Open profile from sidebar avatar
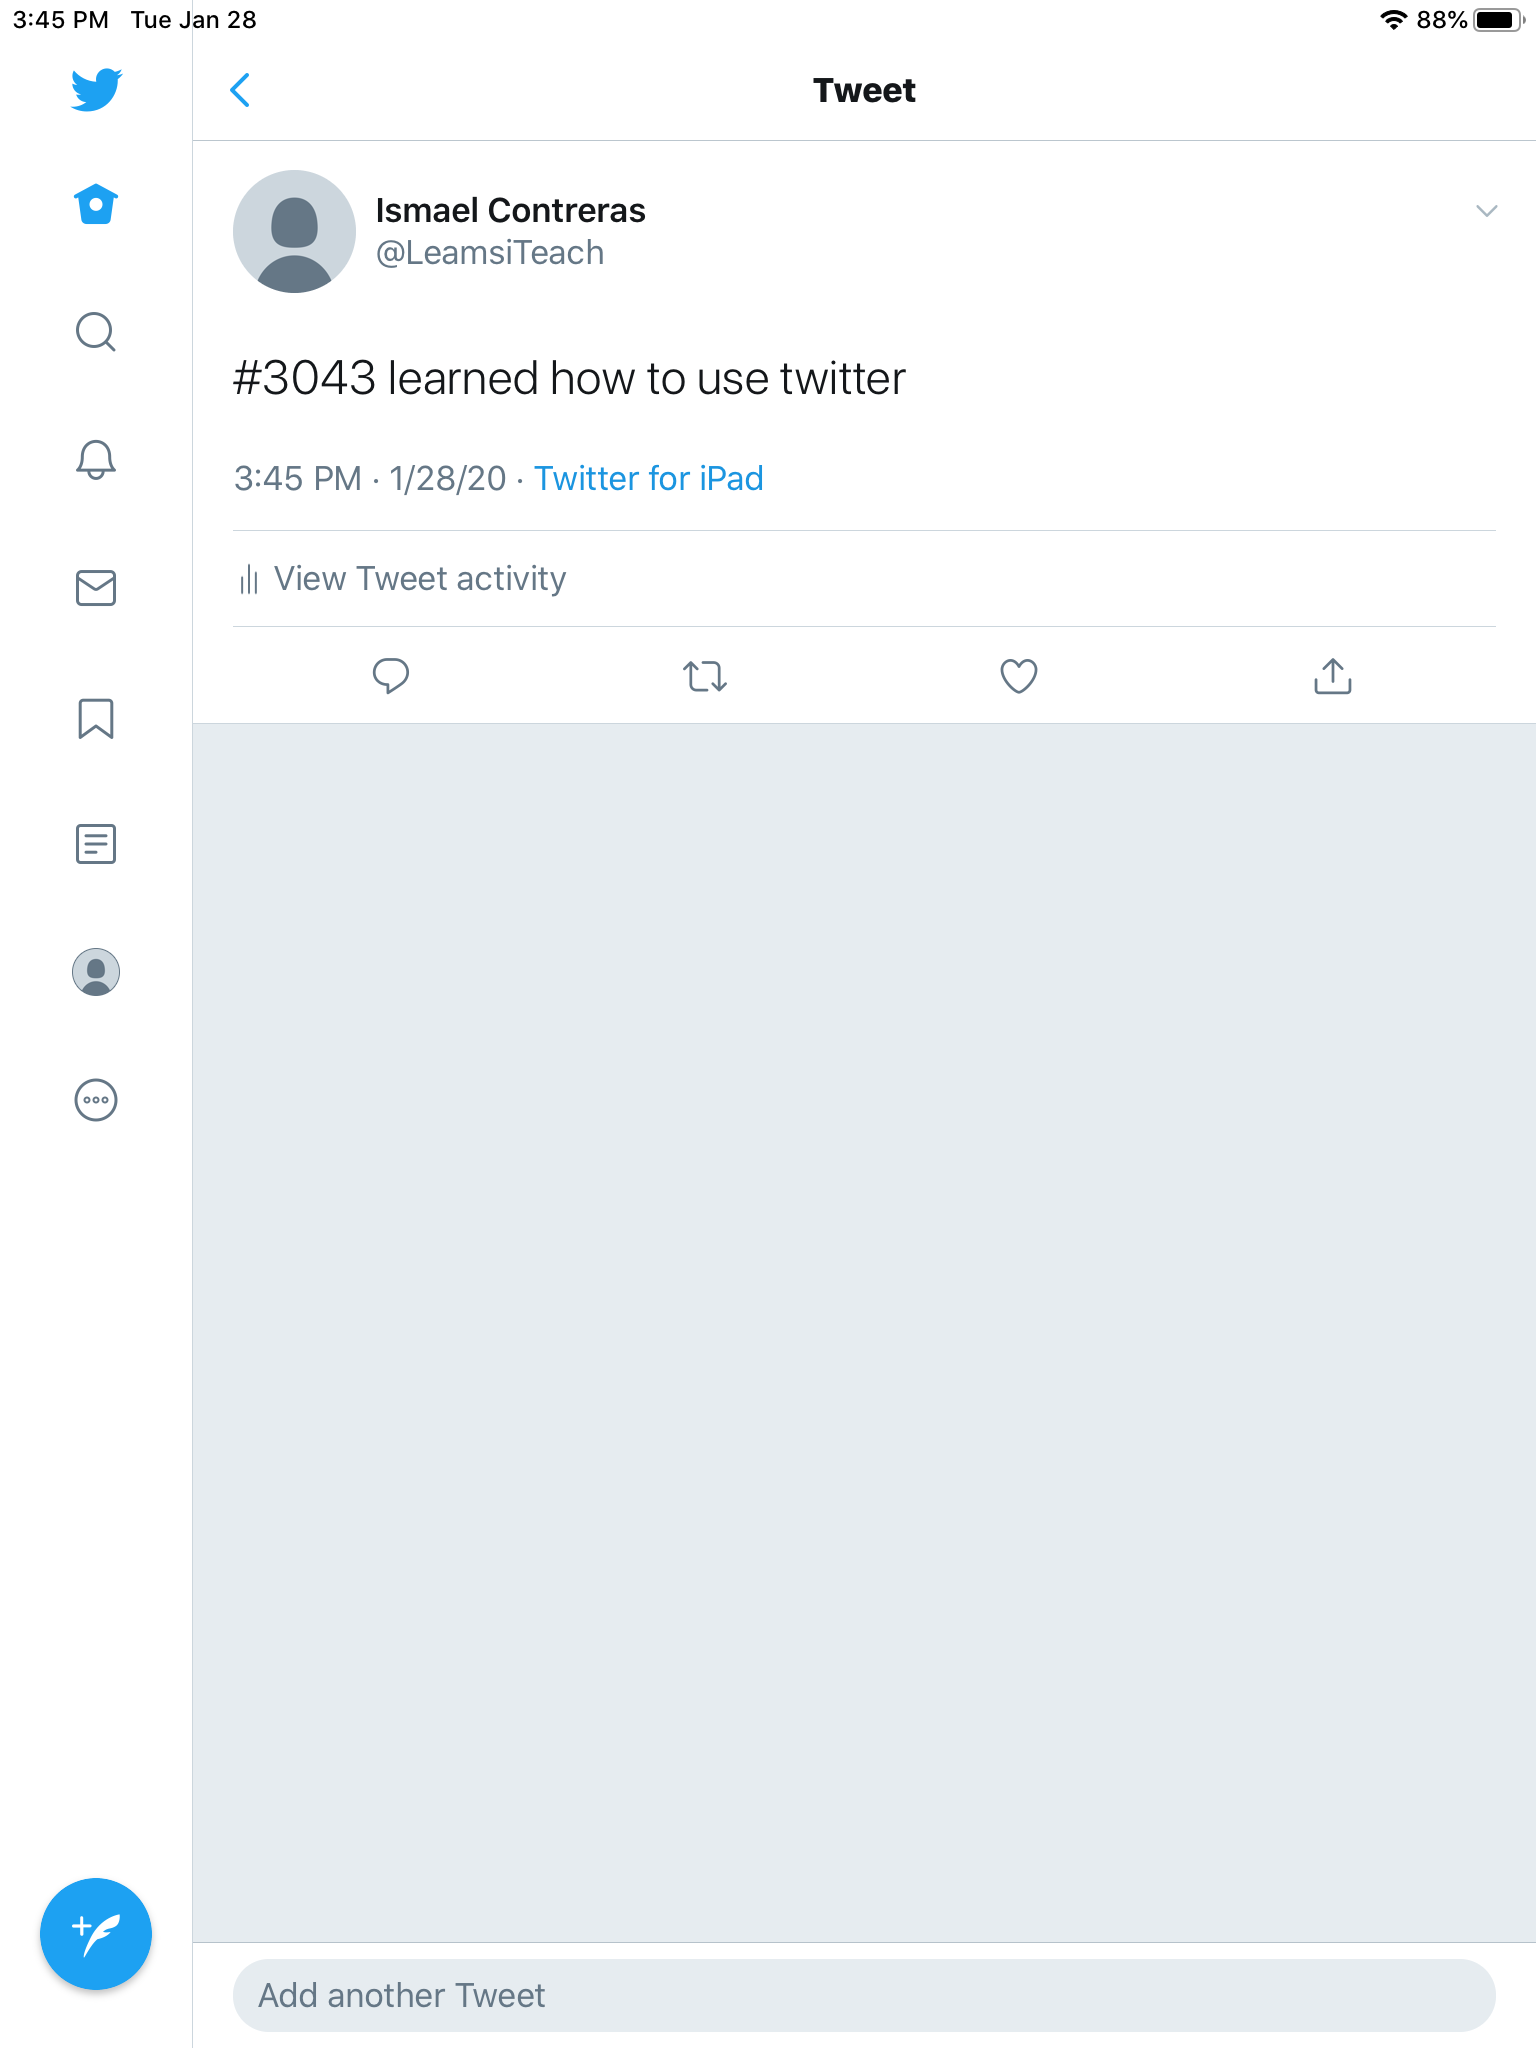Image resolution: width=1536 pixels, height=2048 pixels. pyautogui.click(x=96, y=972)
